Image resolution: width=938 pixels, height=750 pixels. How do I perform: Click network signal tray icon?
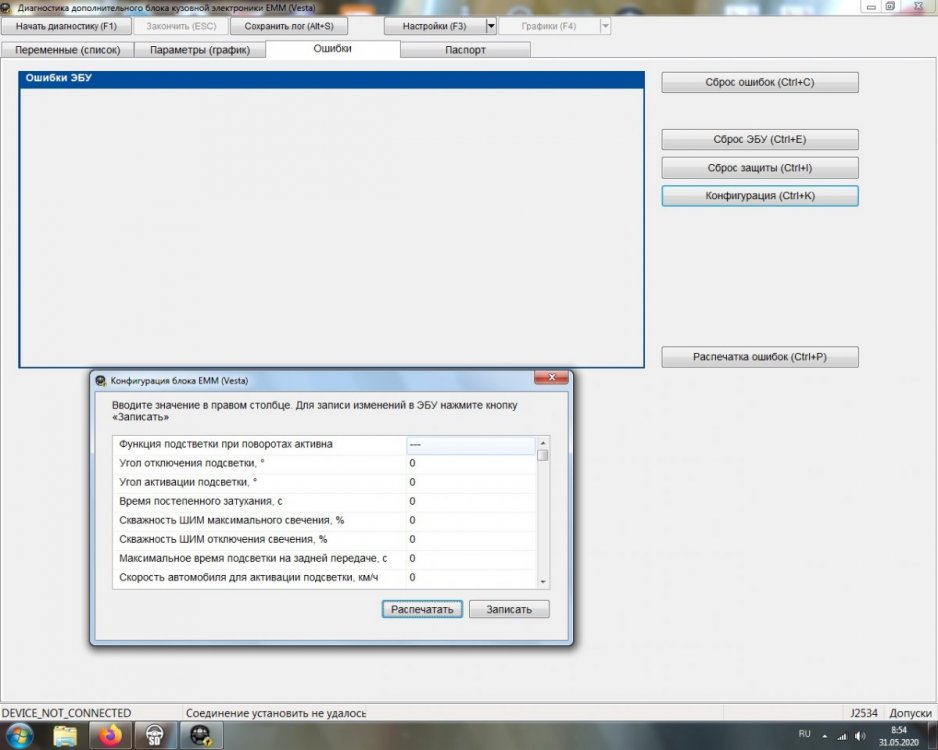pyautogui.click(x=842, y=736)
